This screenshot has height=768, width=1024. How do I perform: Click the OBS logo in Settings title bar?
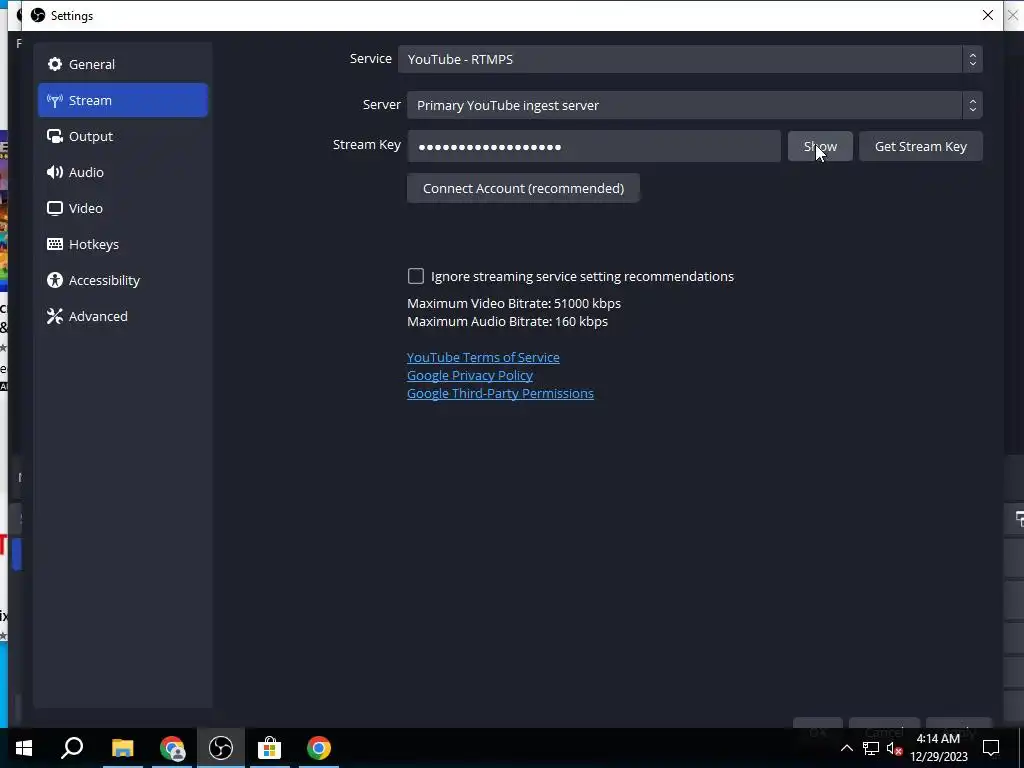coord(38,15)
